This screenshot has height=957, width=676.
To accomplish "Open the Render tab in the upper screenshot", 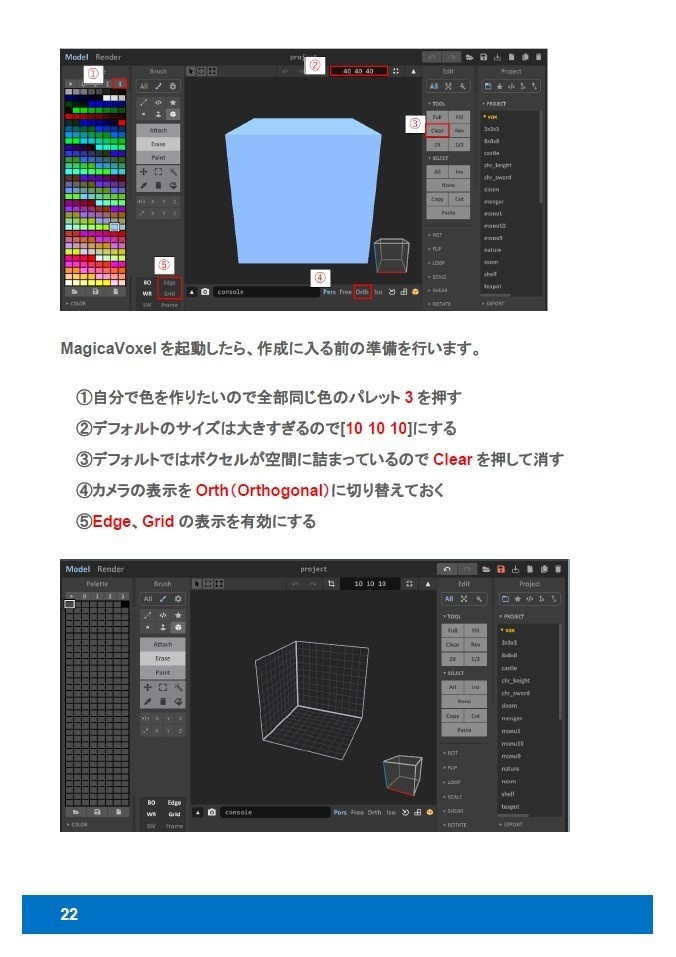I will pyautogui.click(x=108, y=57).
